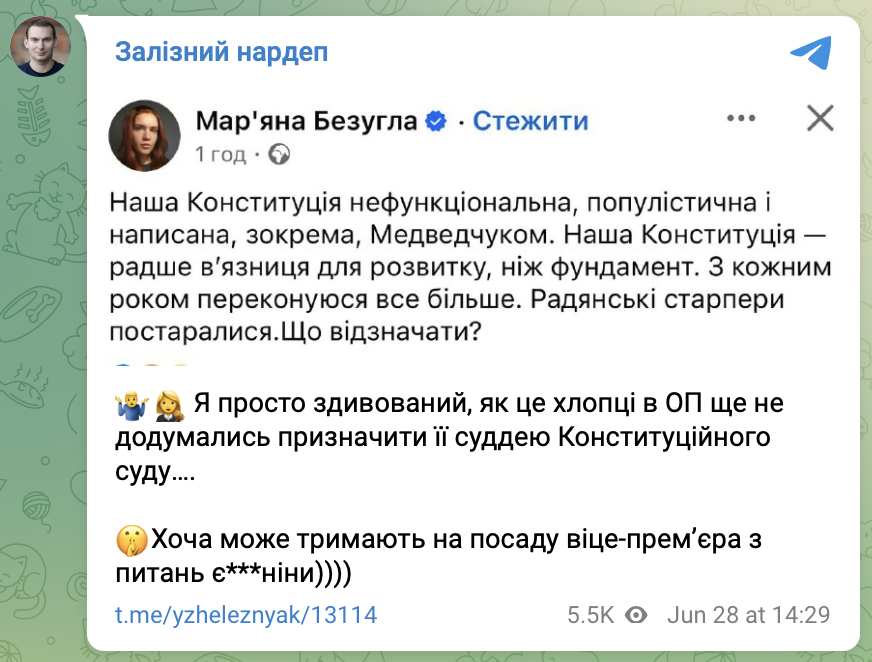The image size is (872, 662).
Task: Click the "Jun 28 at 14:29" date
Action: coord(748,614)
